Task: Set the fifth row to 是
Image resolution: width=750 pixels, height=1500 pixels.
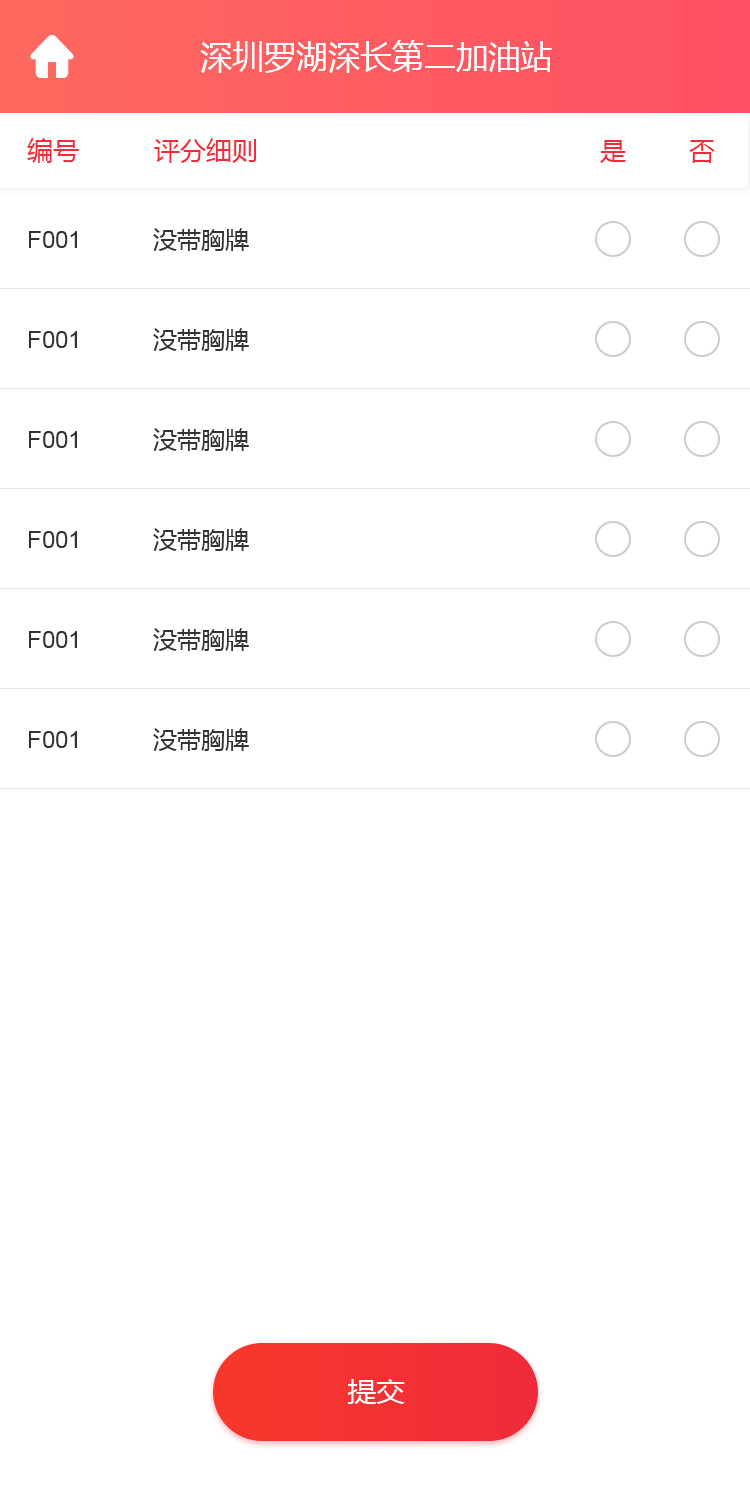Action: (x=613, y=639)
